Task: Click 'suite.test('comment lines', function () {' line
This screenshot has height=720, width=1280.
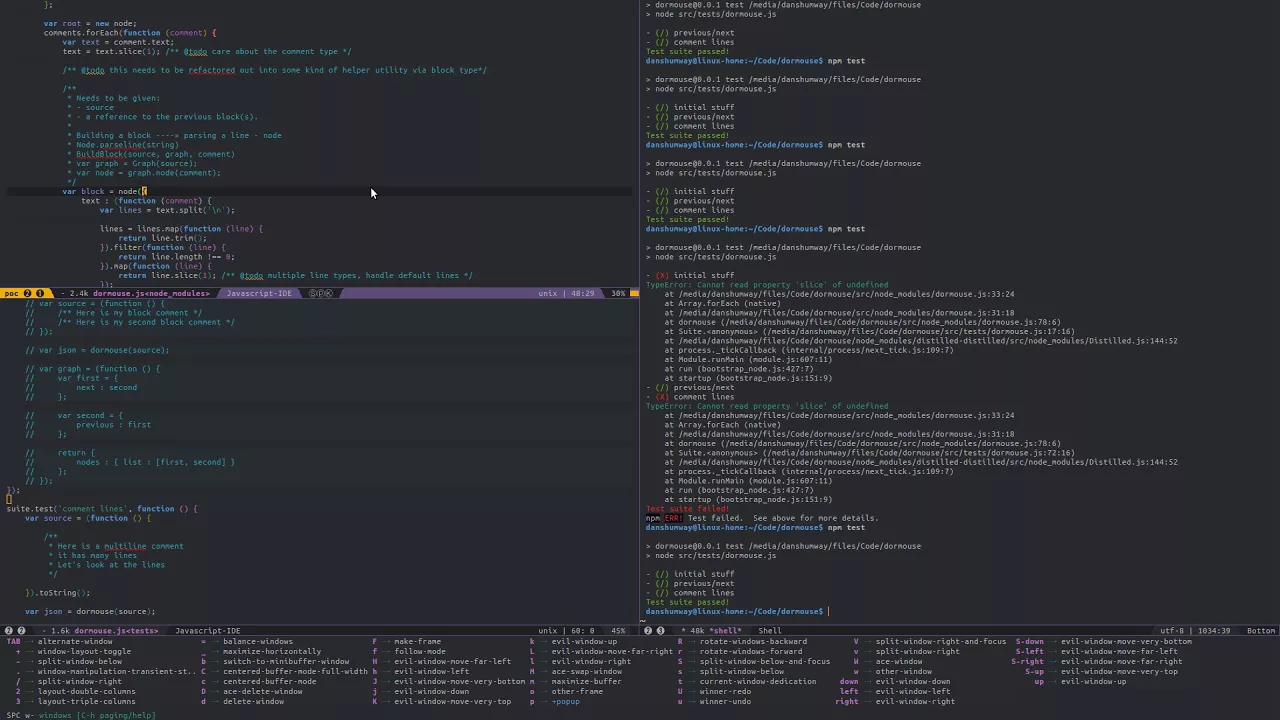Action: (x=102, y=509)
